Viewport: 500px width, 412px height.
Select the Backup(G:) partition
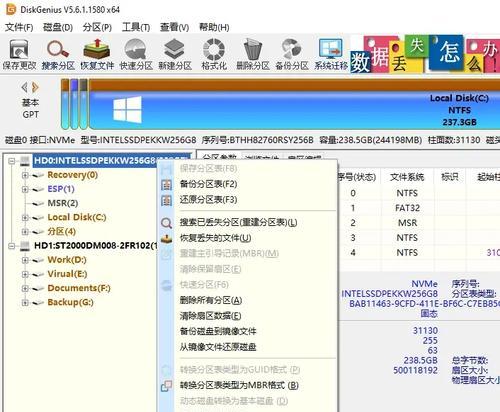70,302
